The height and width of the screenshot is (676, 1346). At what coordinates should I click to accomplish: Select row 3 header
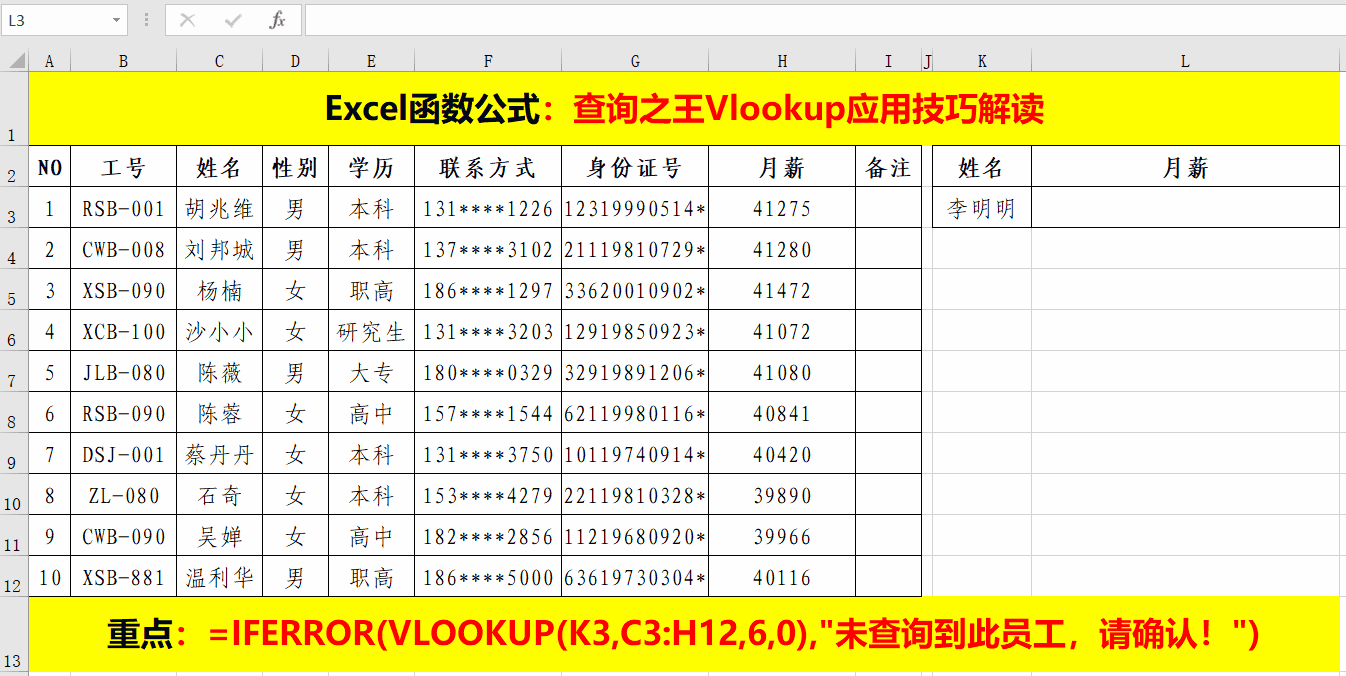(x=14, y=207)
